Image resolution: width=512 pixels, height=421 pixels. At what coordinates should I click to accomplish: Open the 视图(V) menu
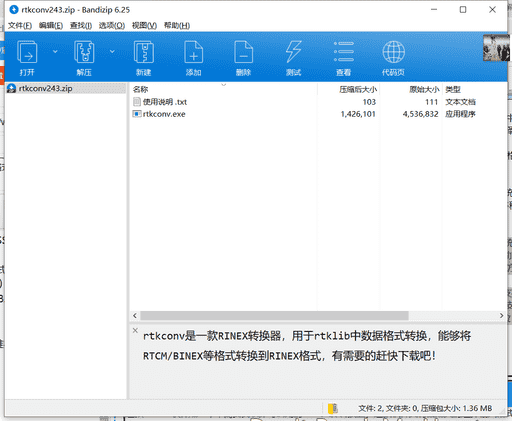[x=144, y=26]
